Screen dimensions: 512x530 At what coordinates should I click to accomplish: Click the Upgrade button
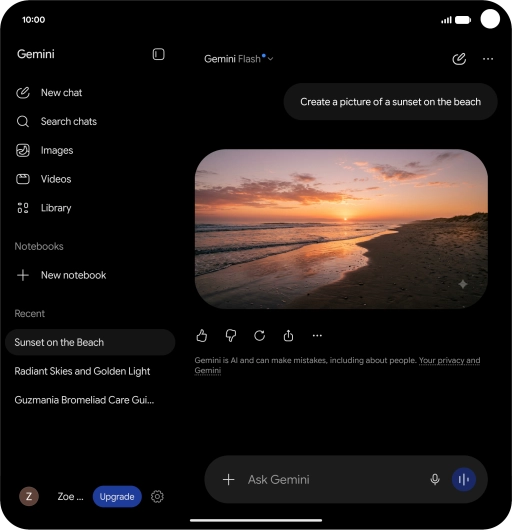coord(117,497)
